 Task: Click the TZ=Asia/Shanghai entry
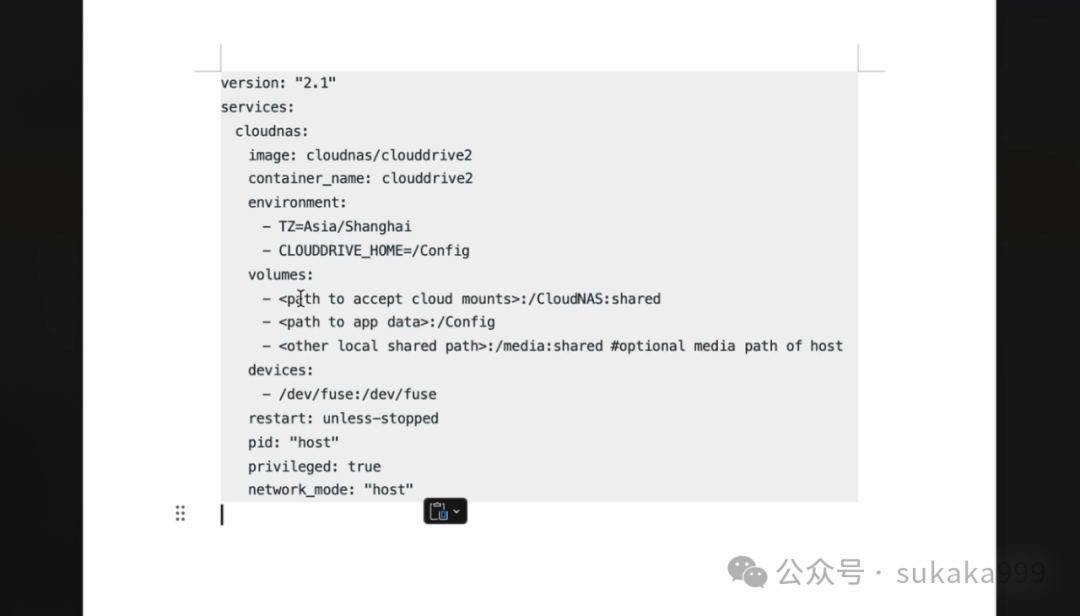pos(345,227)
